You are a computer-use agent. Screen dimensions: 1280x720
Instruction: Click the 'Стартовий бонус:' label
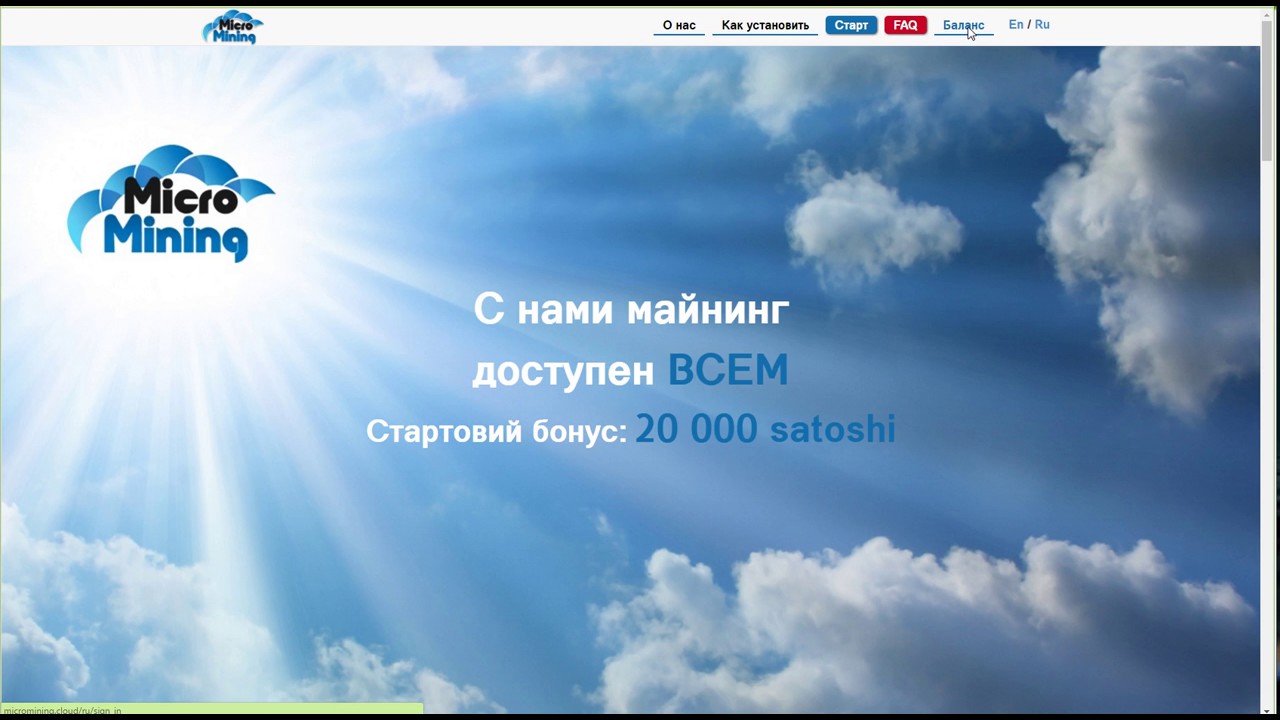pos(496,431)
